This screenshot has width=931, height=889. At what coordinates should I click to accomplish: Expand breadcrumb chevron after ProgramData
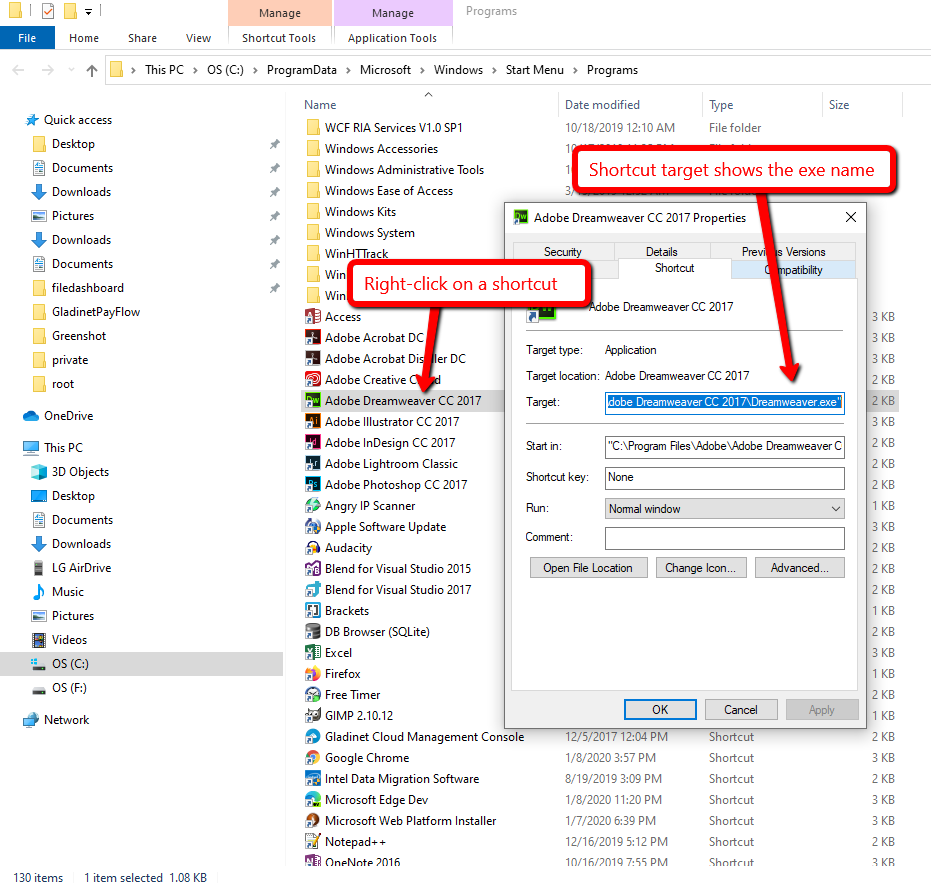tap(348, 70)
